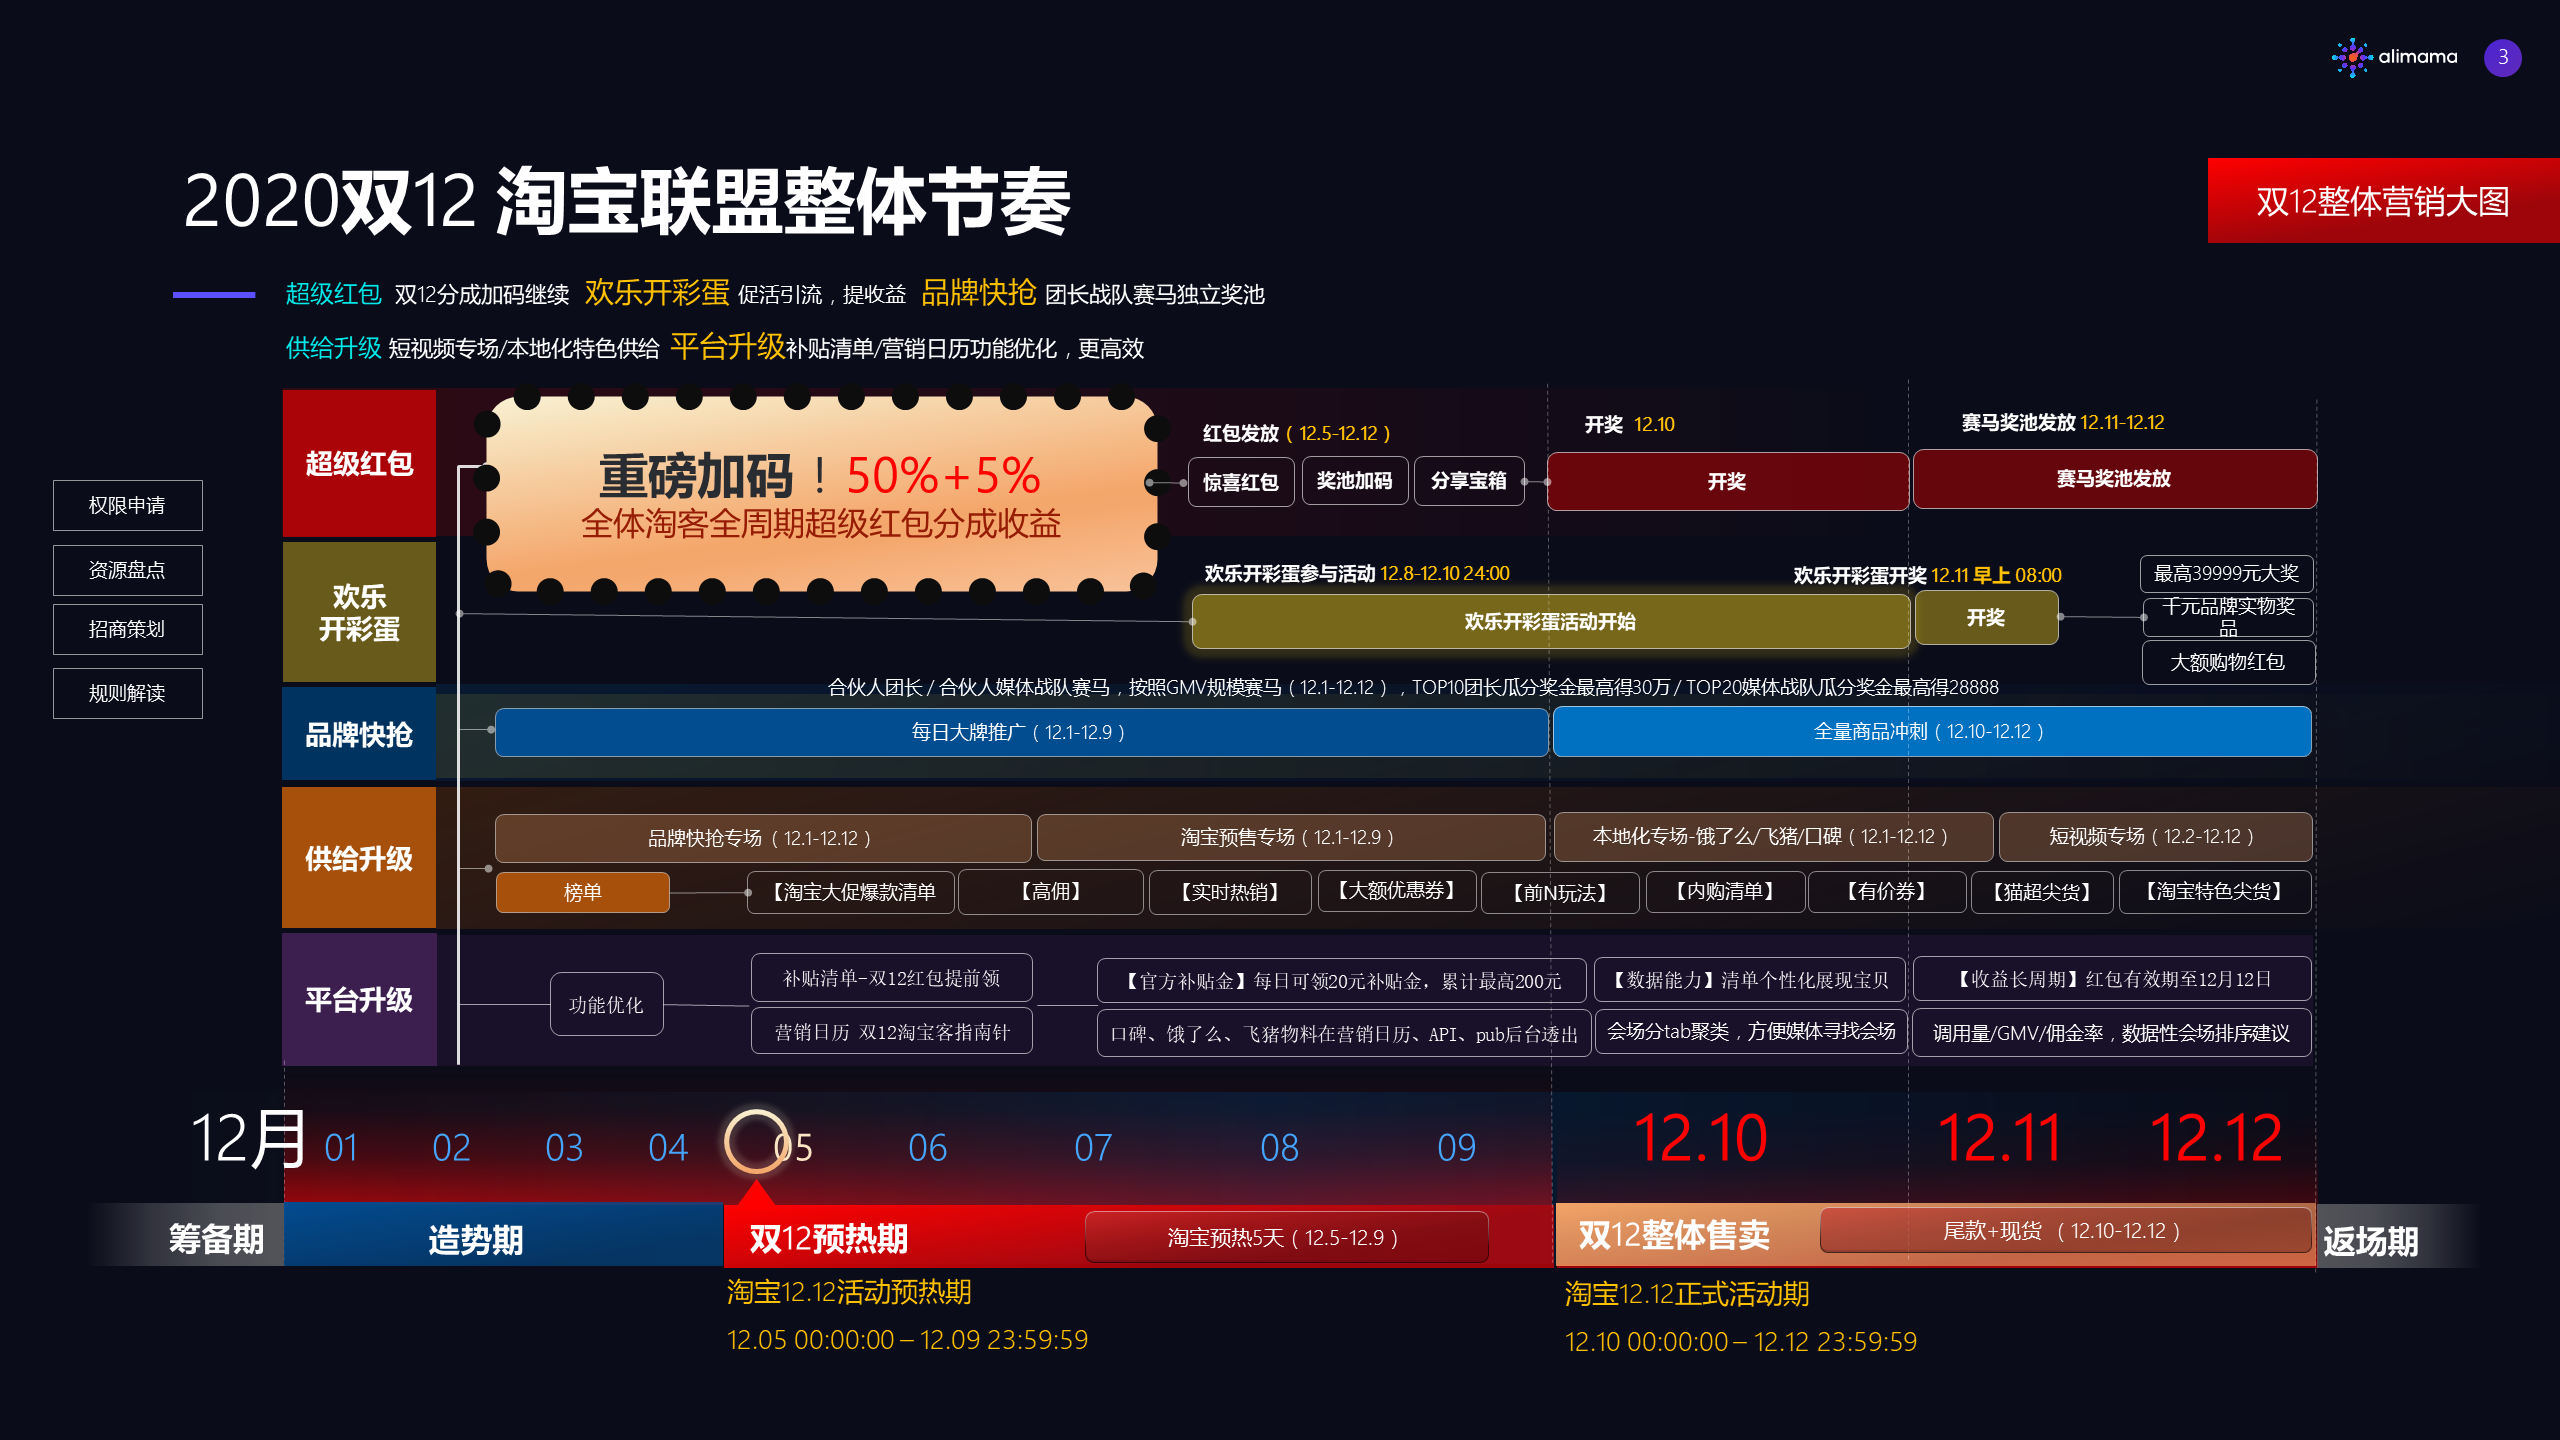Click the olive 开奖 box
2560x1440 pixels.
point(1986,618)
